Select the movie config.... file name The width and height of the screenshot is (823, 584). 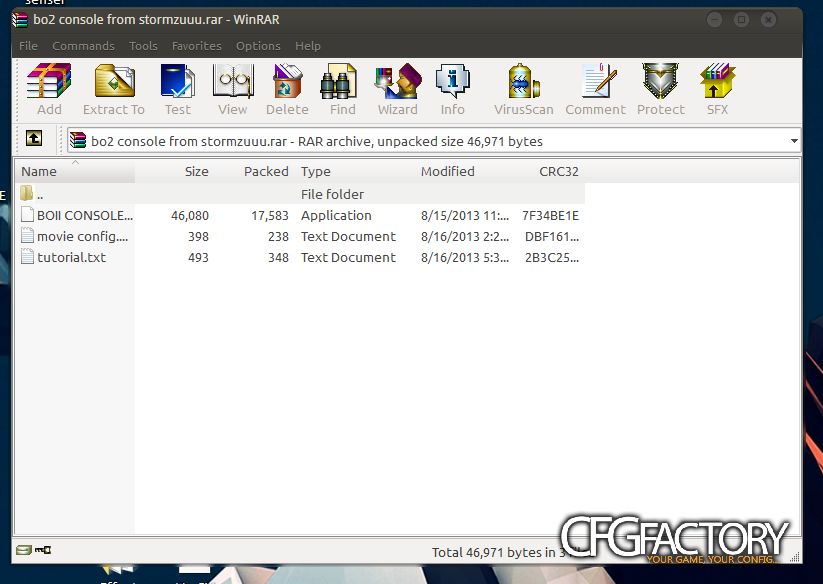[82, 236]
